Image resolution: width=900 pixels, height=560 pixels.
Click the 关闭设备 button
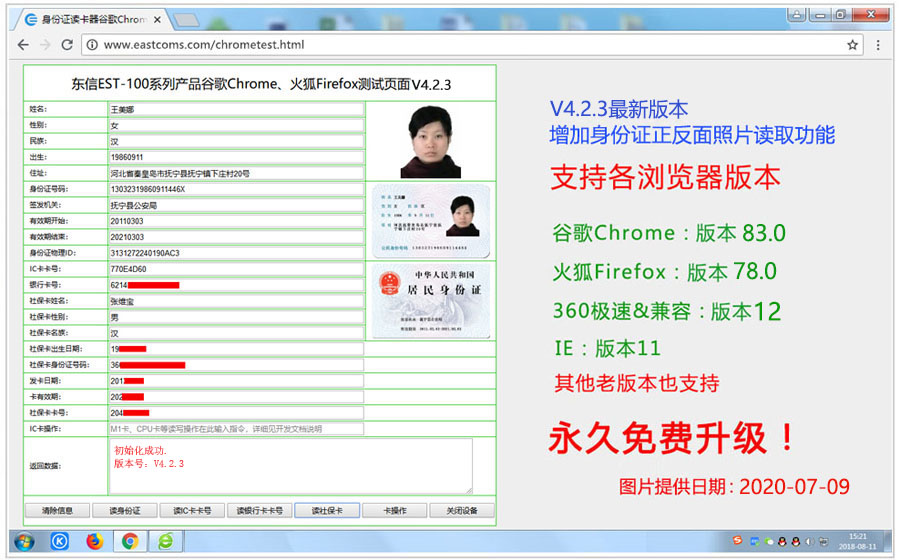(462, 511)
